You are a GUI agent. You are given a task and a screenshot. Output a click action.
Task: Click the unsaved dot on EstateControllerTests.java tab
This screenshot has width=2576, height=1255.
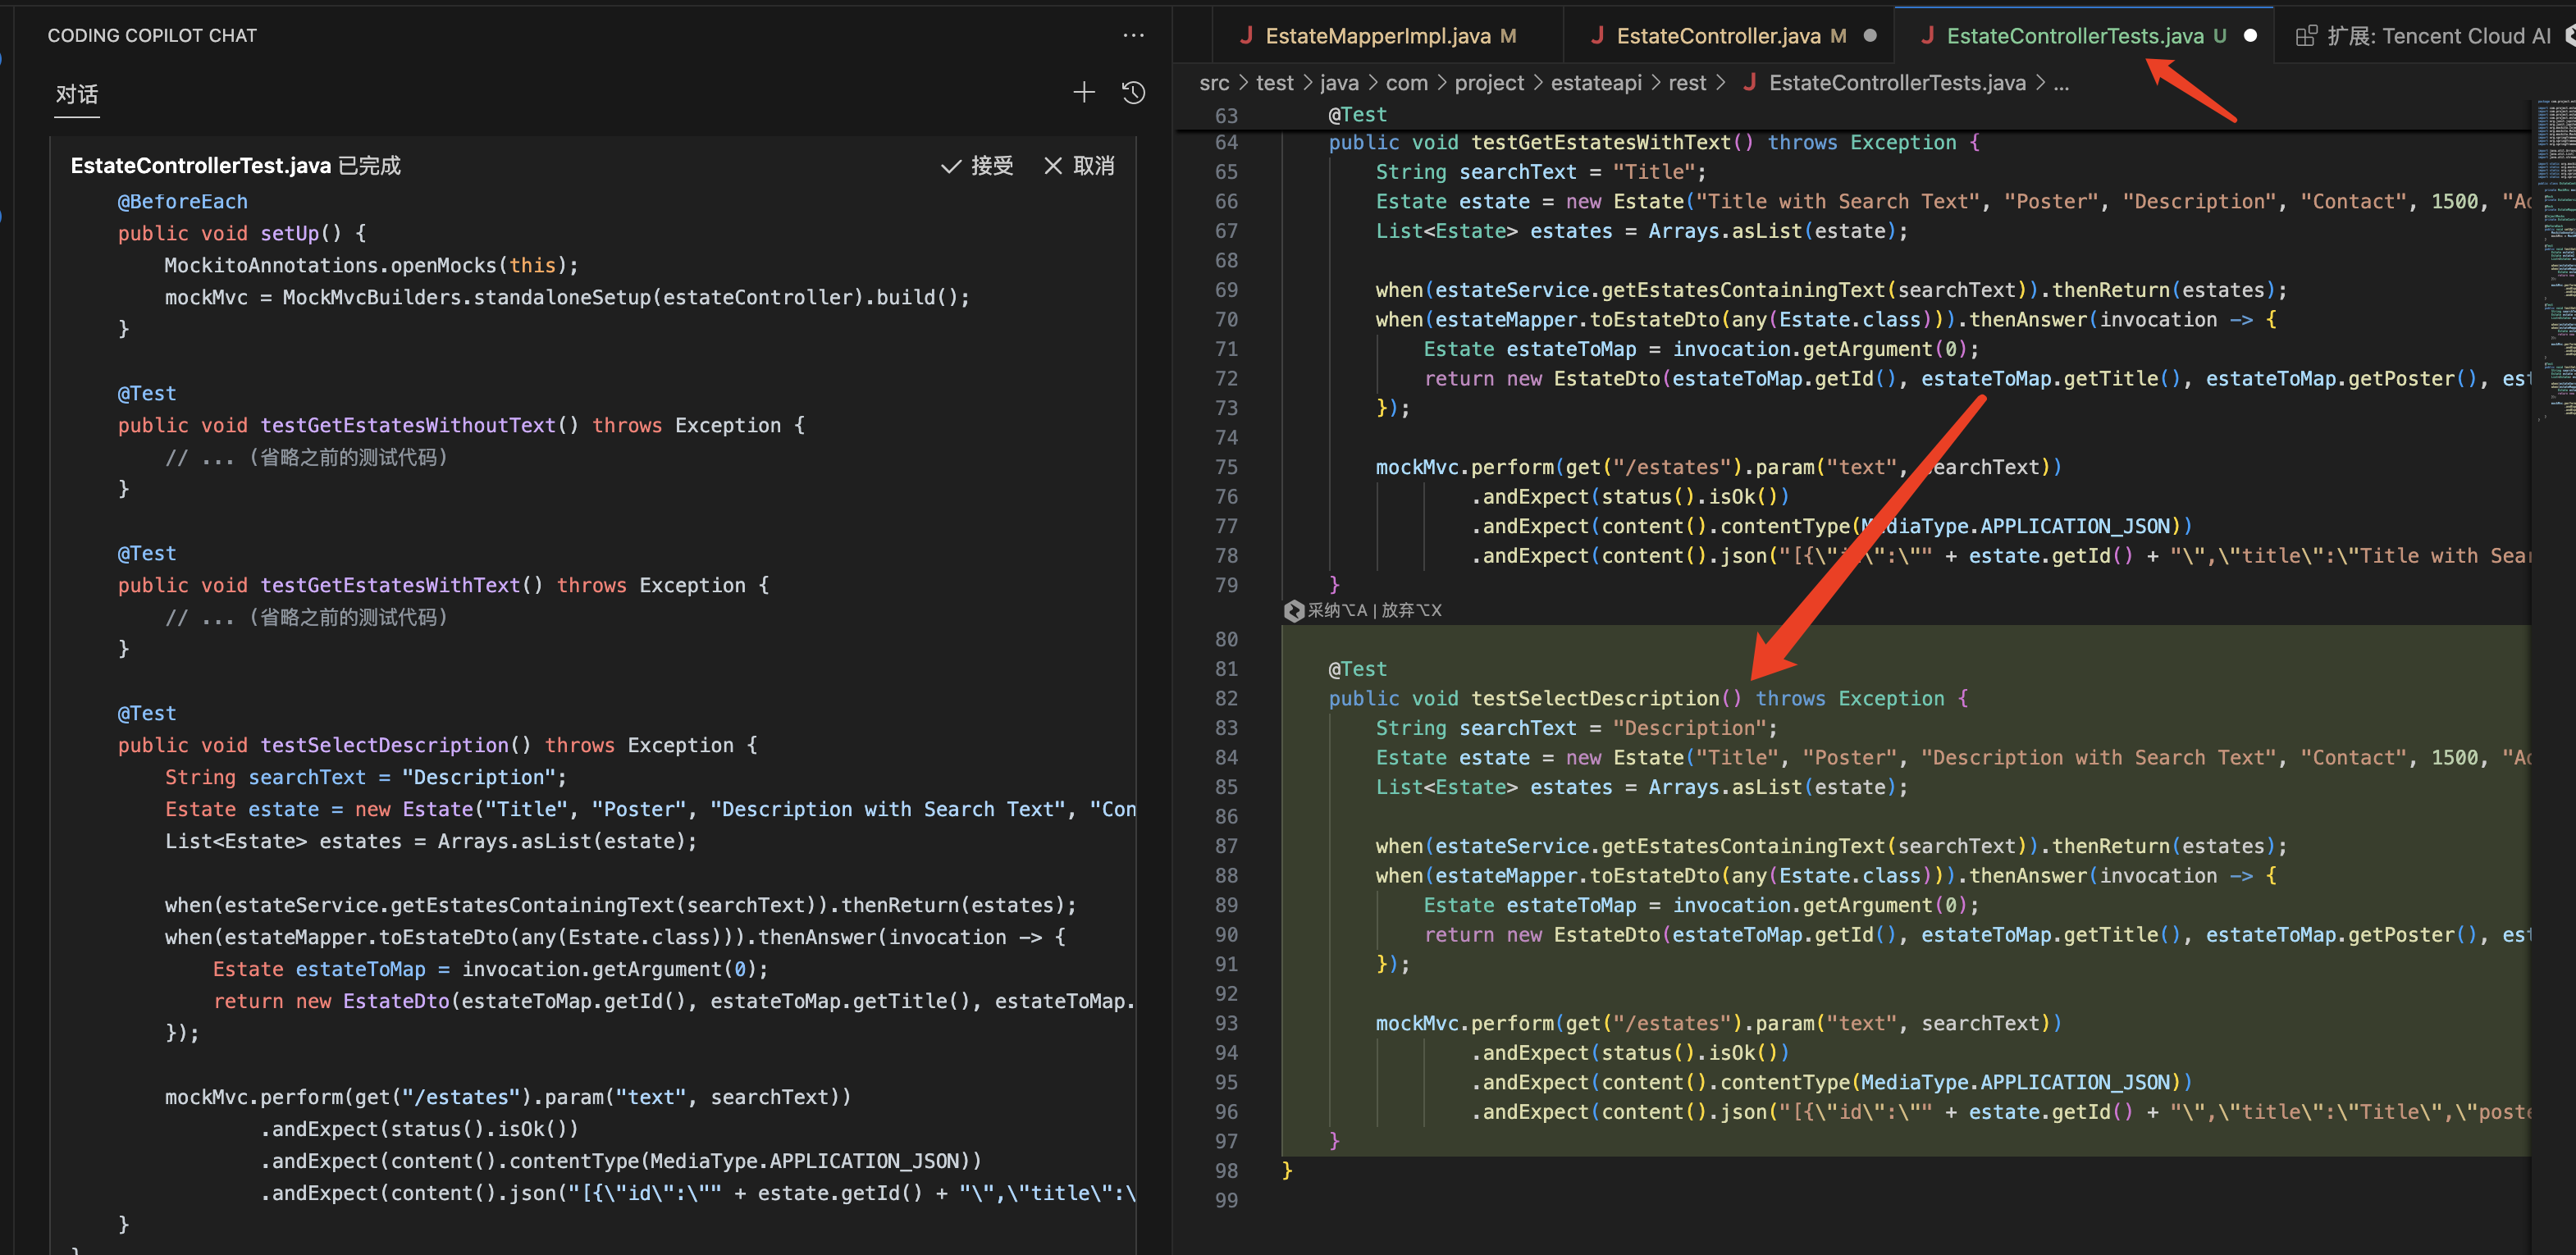tap(2250, 36)
